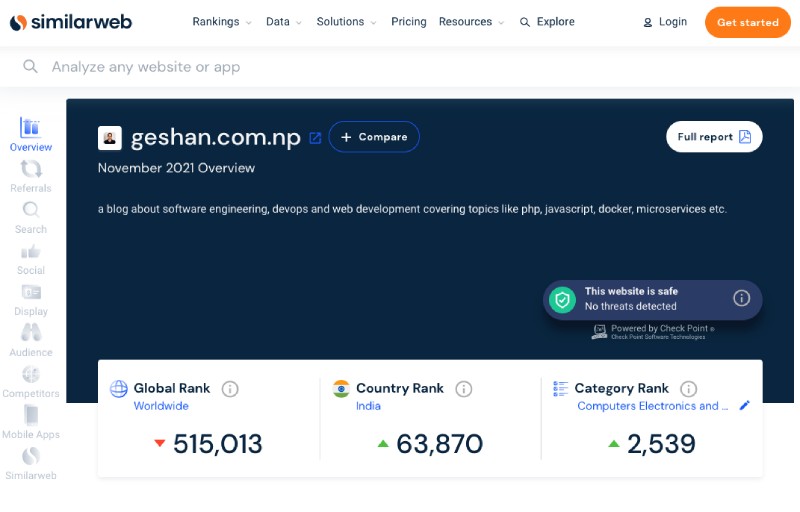This screenshot has height=512, width=800.
Task: Expand the Data menu
Action: pos(284,22)
